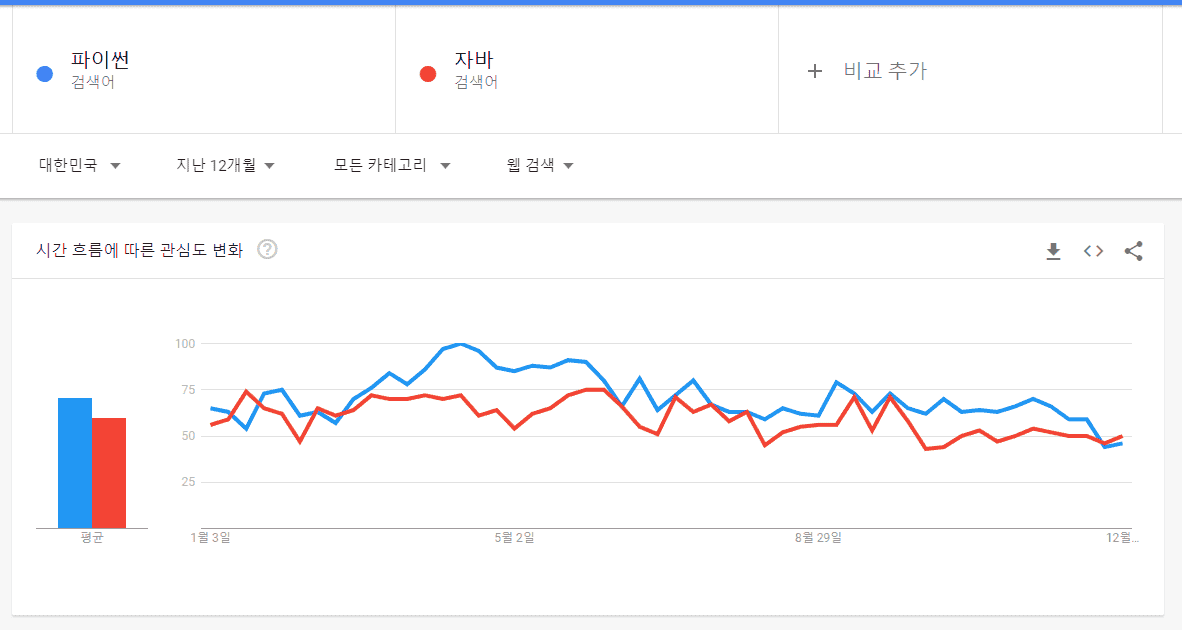Click the 시간 흐름에 따른 관심도 변화 title
Screen dimensions: 1182x630
[139, 250]
